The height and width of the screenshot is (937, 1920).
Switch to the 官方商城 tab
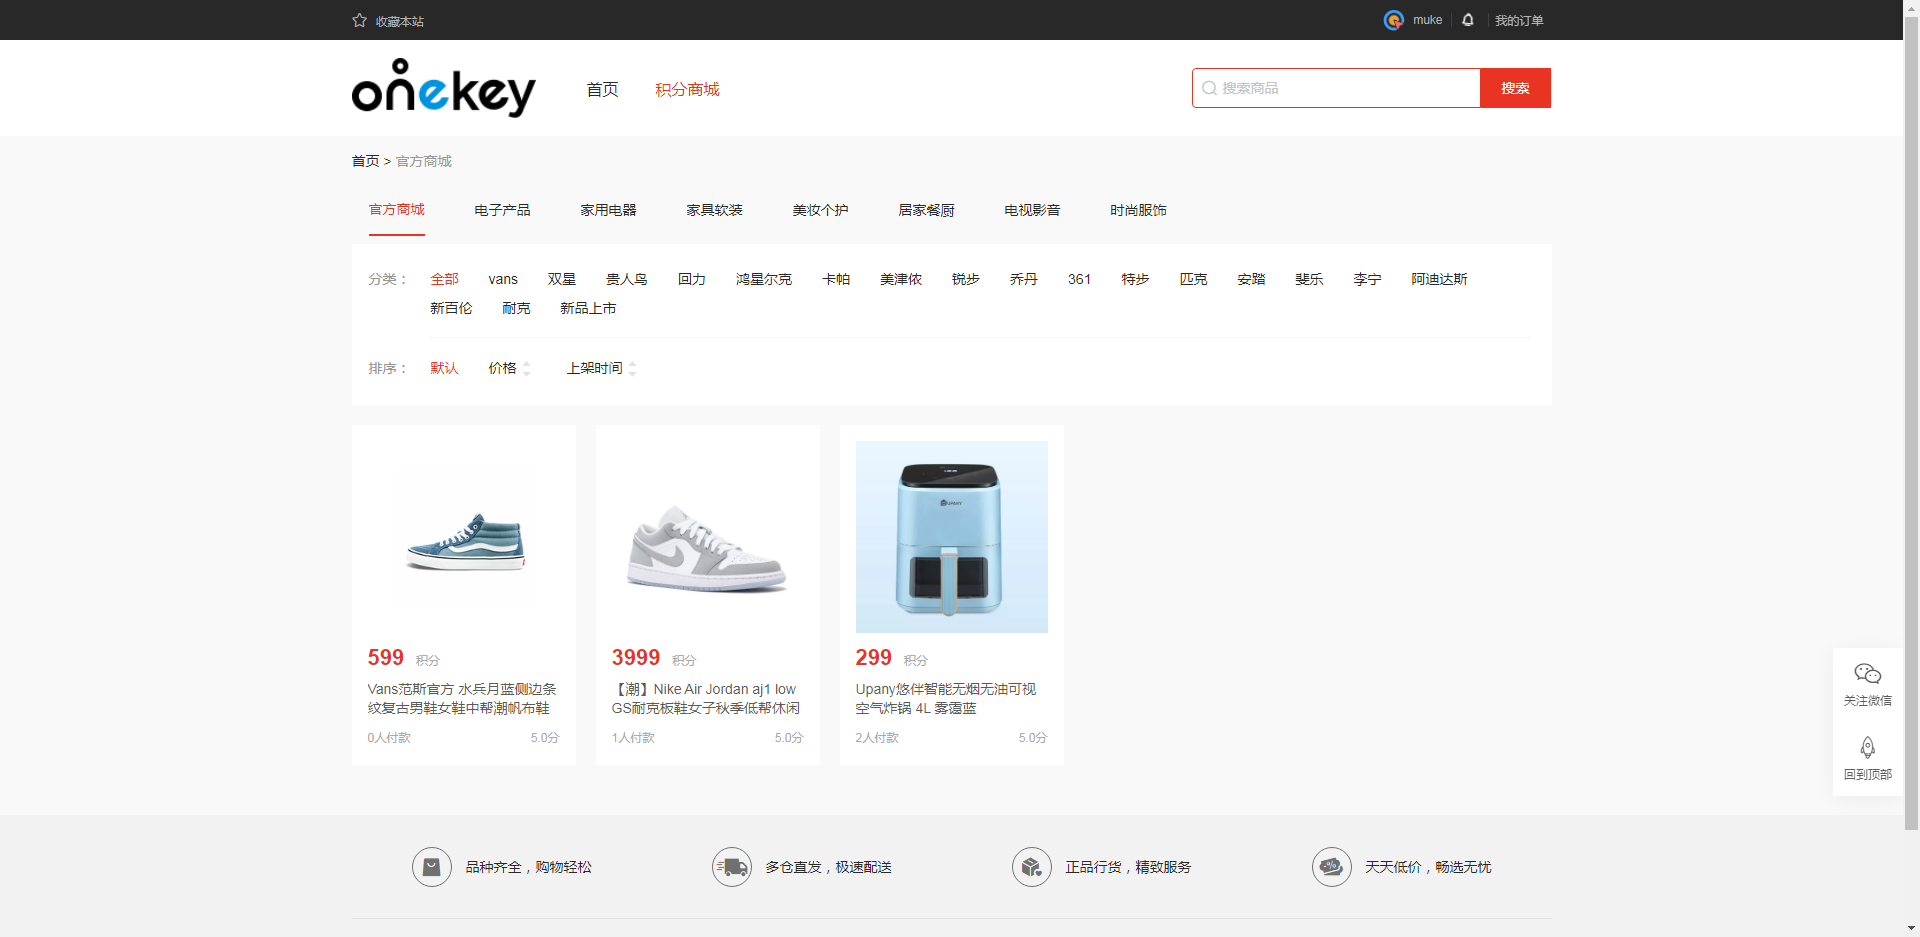pyautogui.click(x=397, y=210)
